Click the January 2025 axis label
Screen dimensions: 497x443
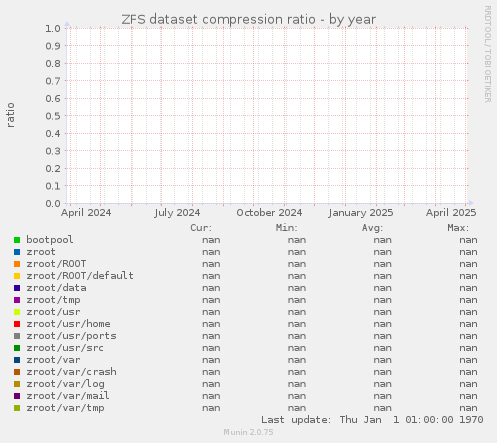tap(361, 213)
